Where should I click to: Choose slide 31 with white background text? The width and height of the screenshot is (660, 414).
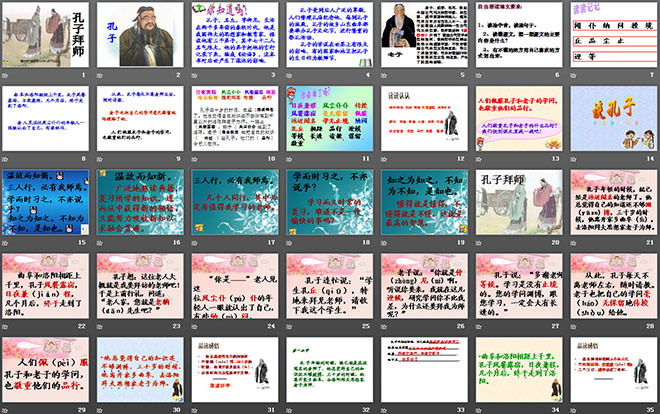click(x=234, y=366)
